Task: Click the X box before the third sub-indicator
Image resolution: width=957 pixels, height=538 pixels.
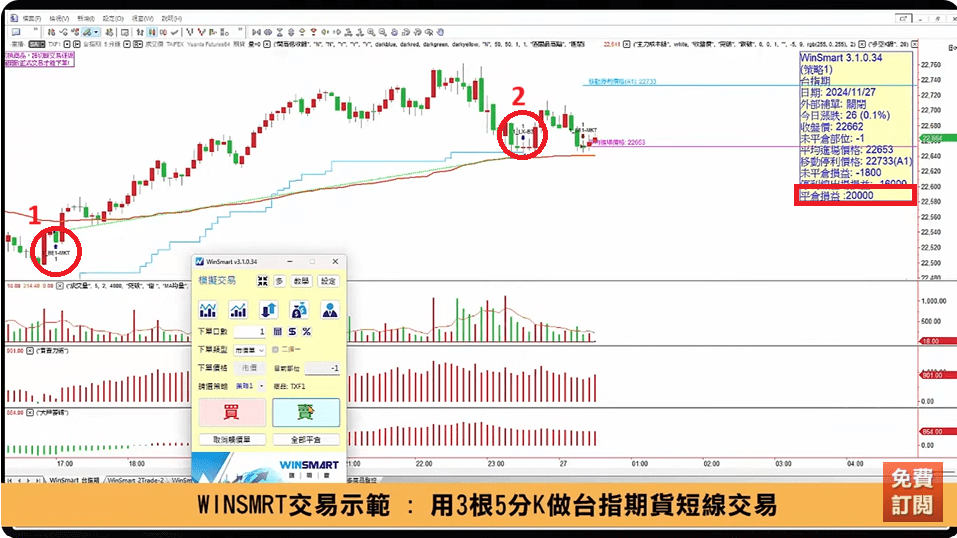Action: 29,413
